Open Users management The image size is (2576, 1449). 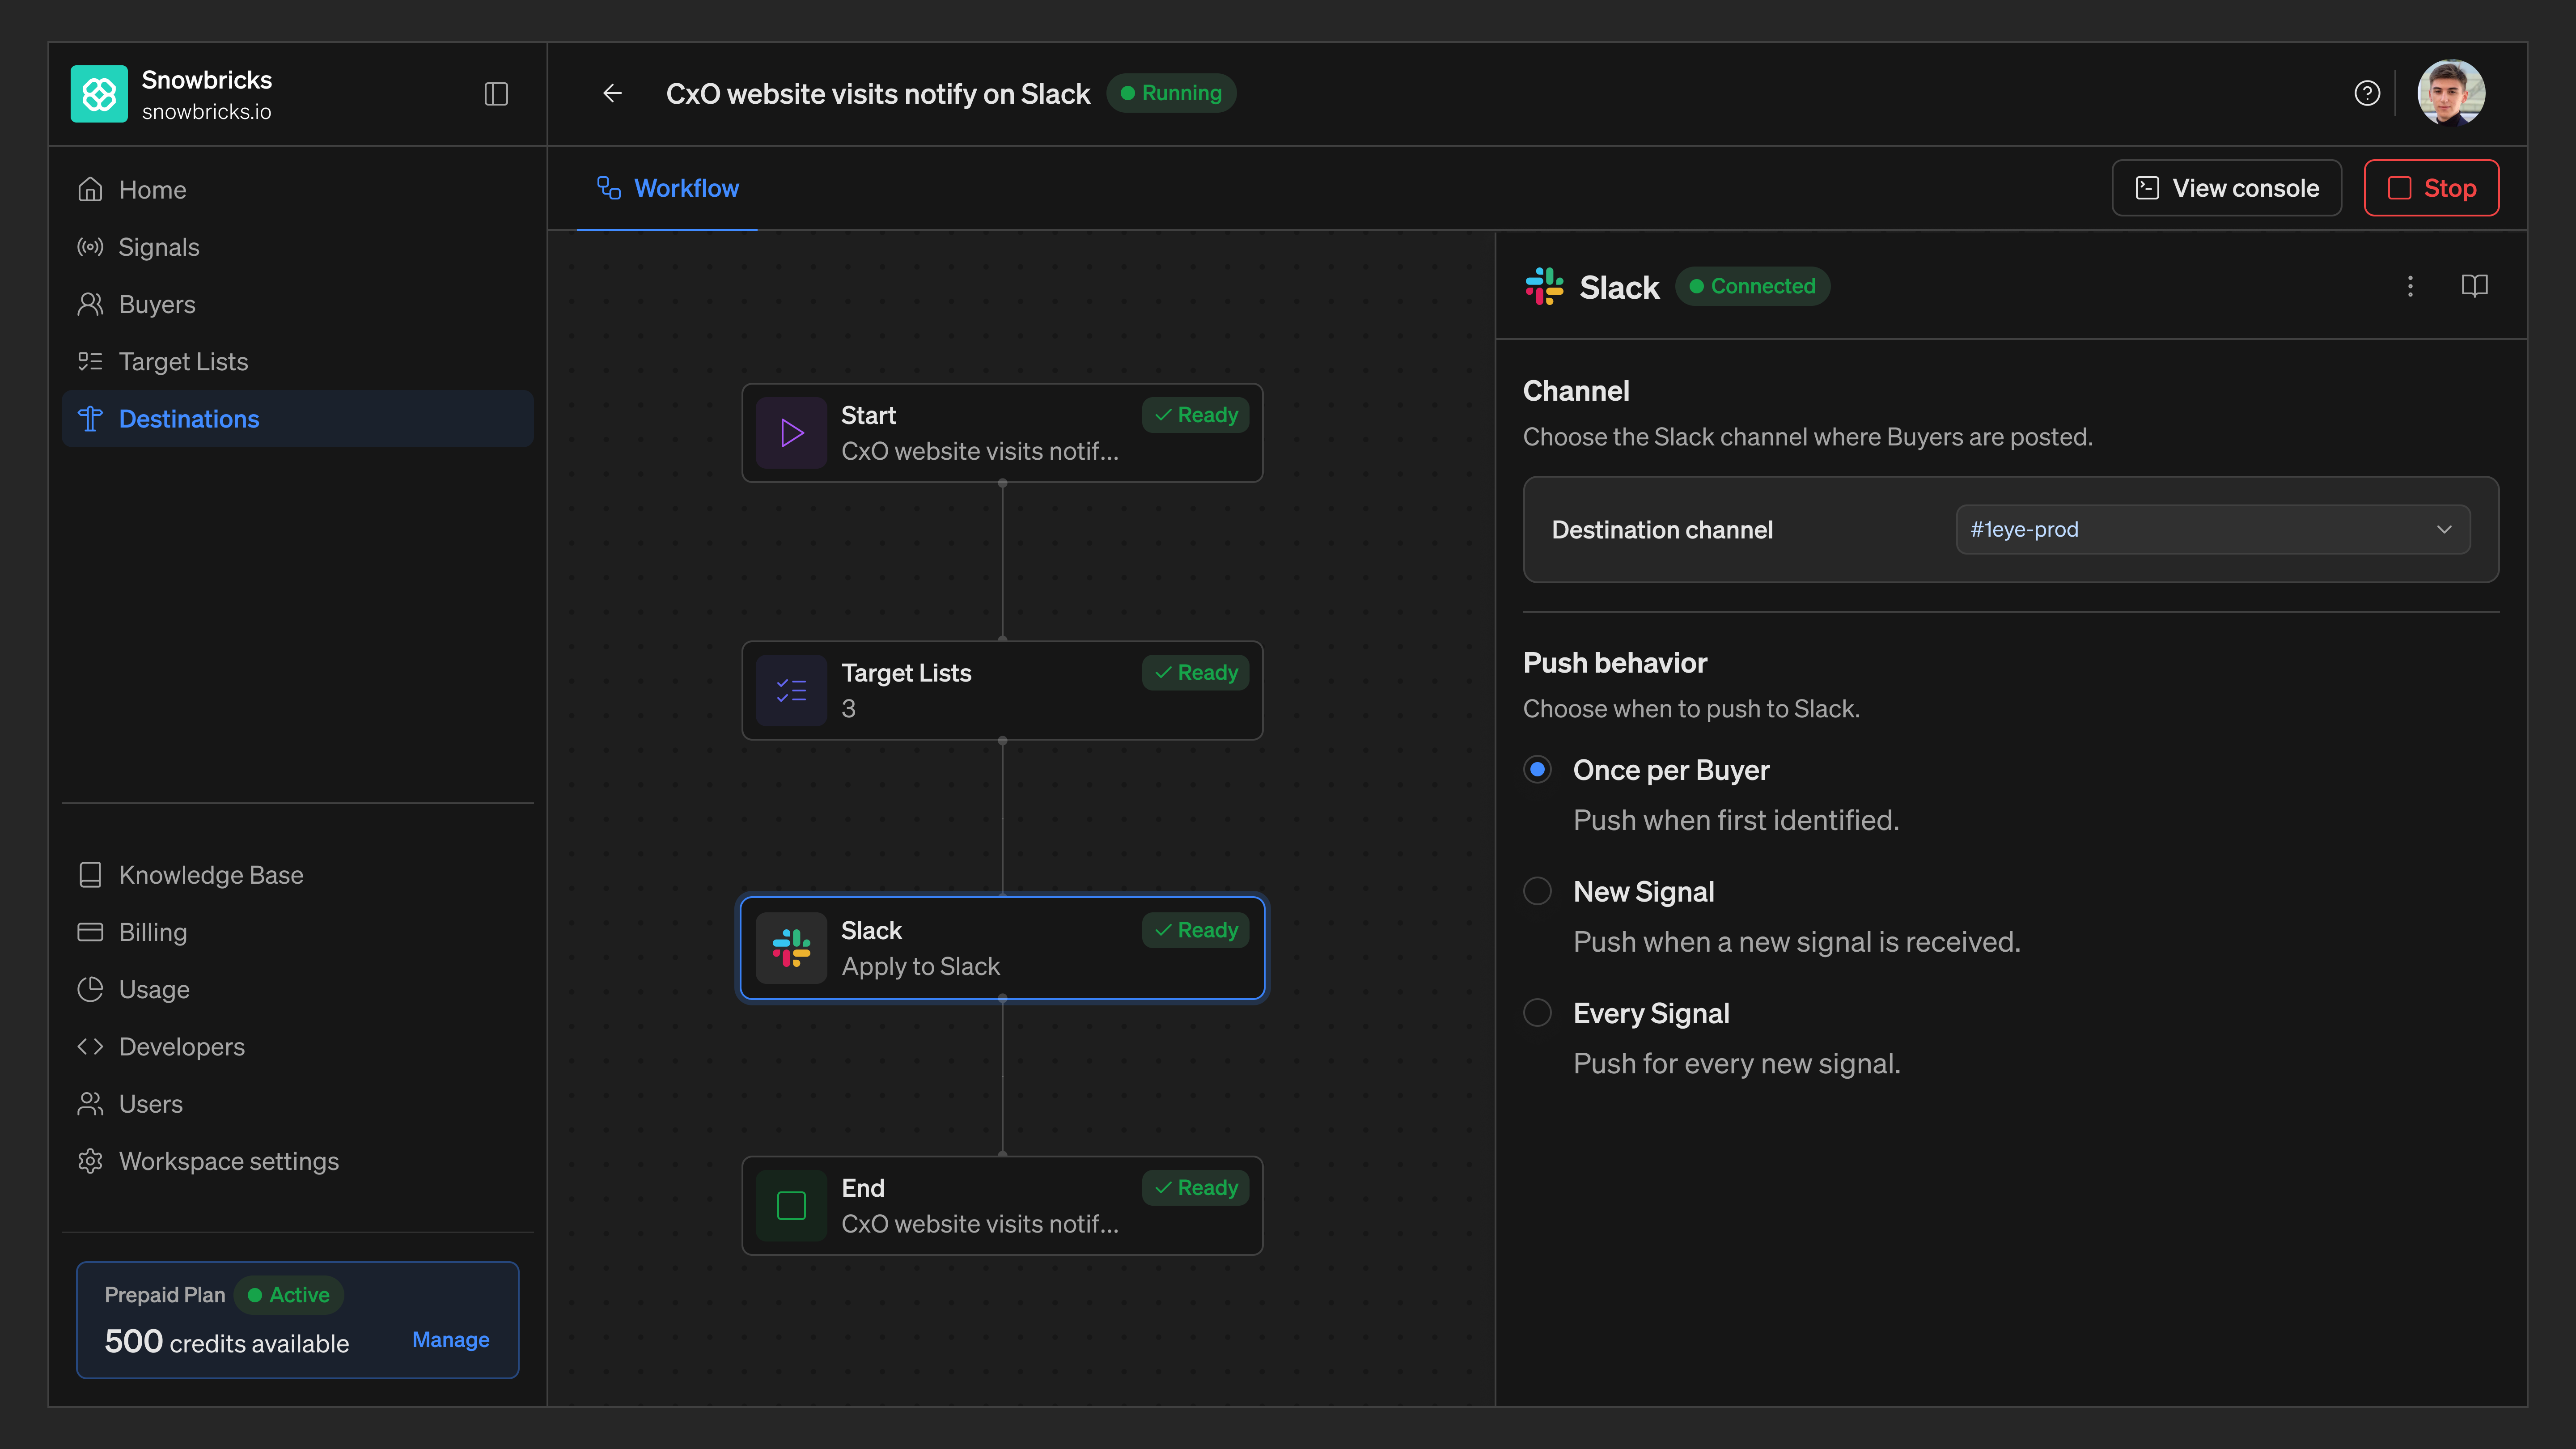(x=298, y=1104)
